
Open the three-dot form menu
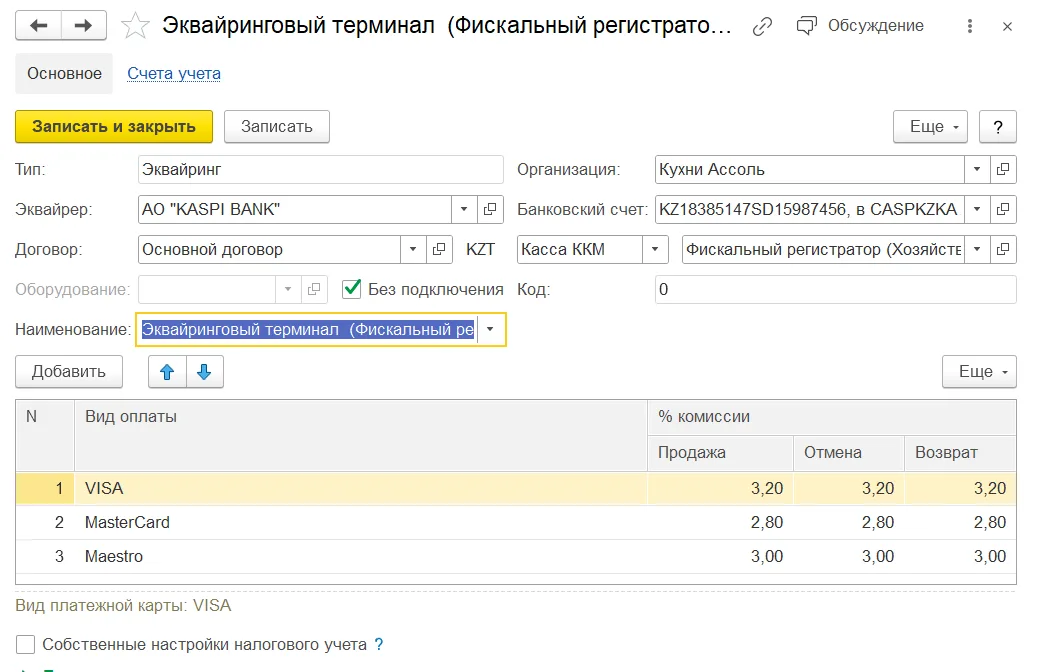tap(970, 26)
